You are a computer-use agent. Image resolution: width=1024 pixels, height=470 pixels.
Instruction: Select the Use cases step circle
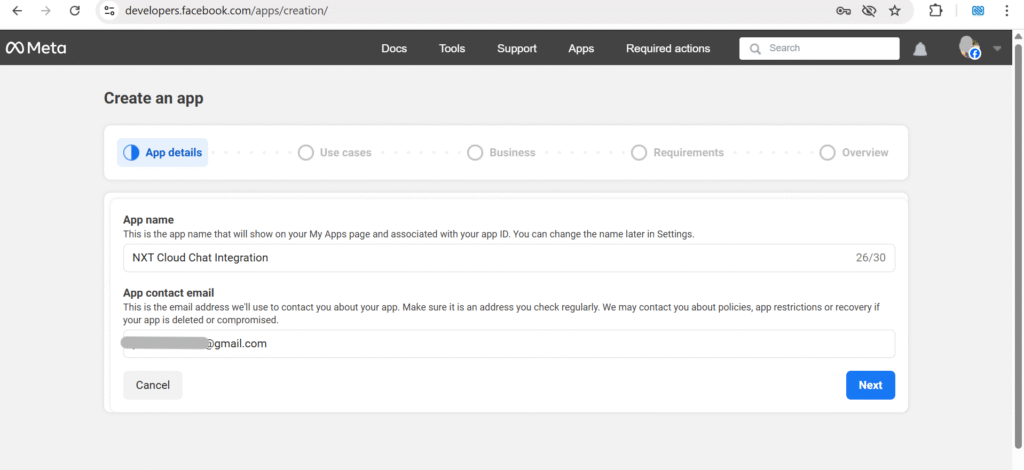(x=306, y=153)
